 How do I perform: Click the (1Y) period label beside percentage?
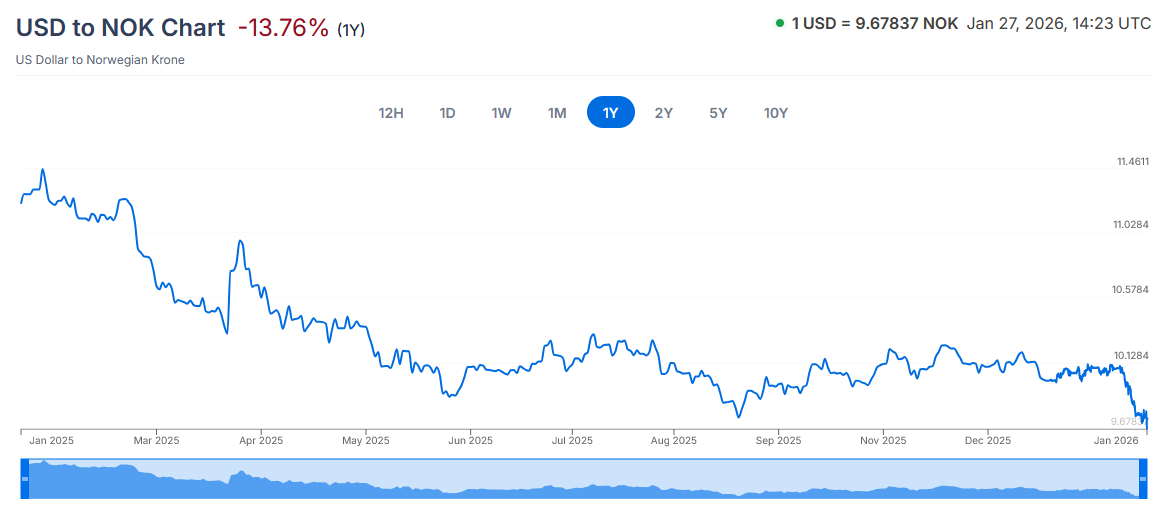pyautogui.click(x=351, y=30)
